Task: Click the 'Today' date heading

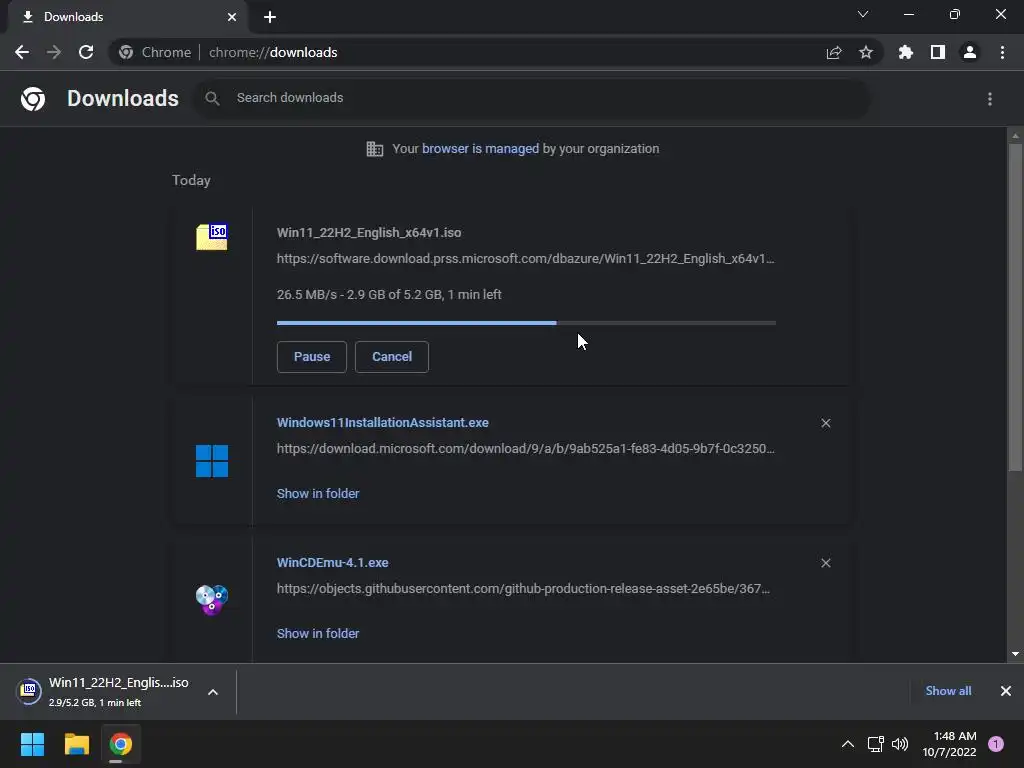Action: pyautogui.click(x=191, y=180)
